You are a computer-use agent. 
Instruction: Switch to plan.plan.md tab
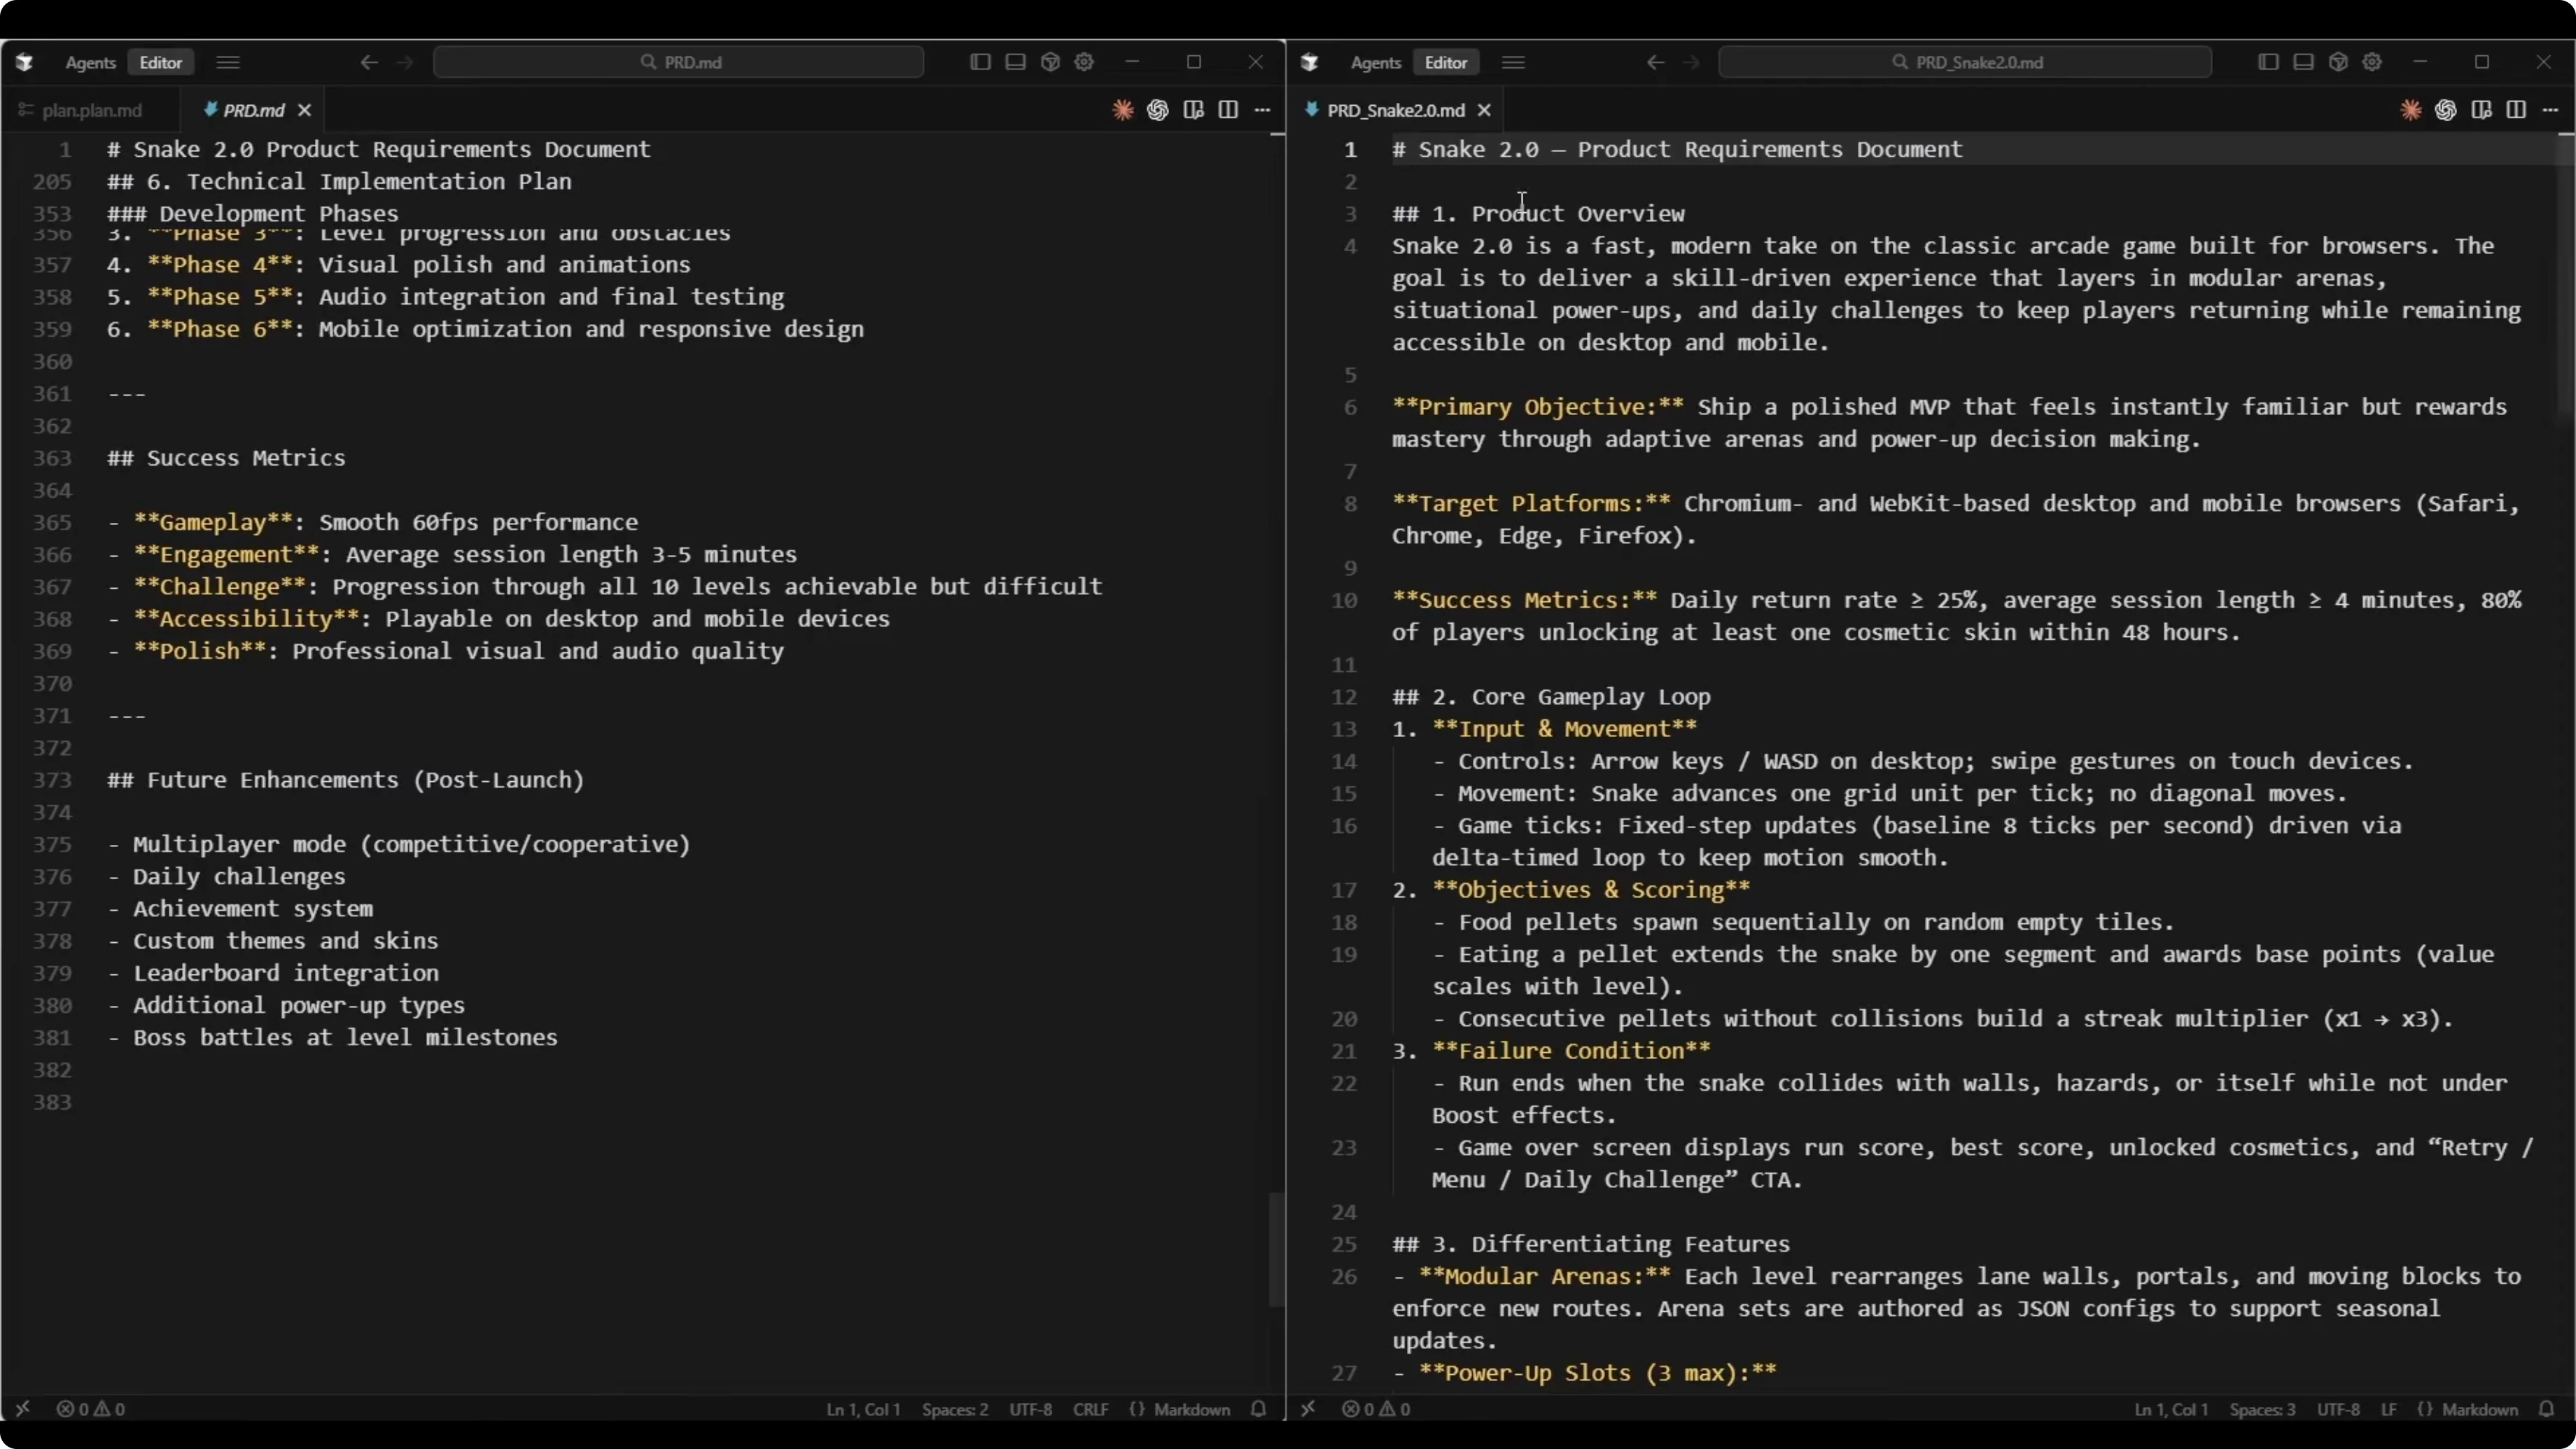[x=91, y=110]
